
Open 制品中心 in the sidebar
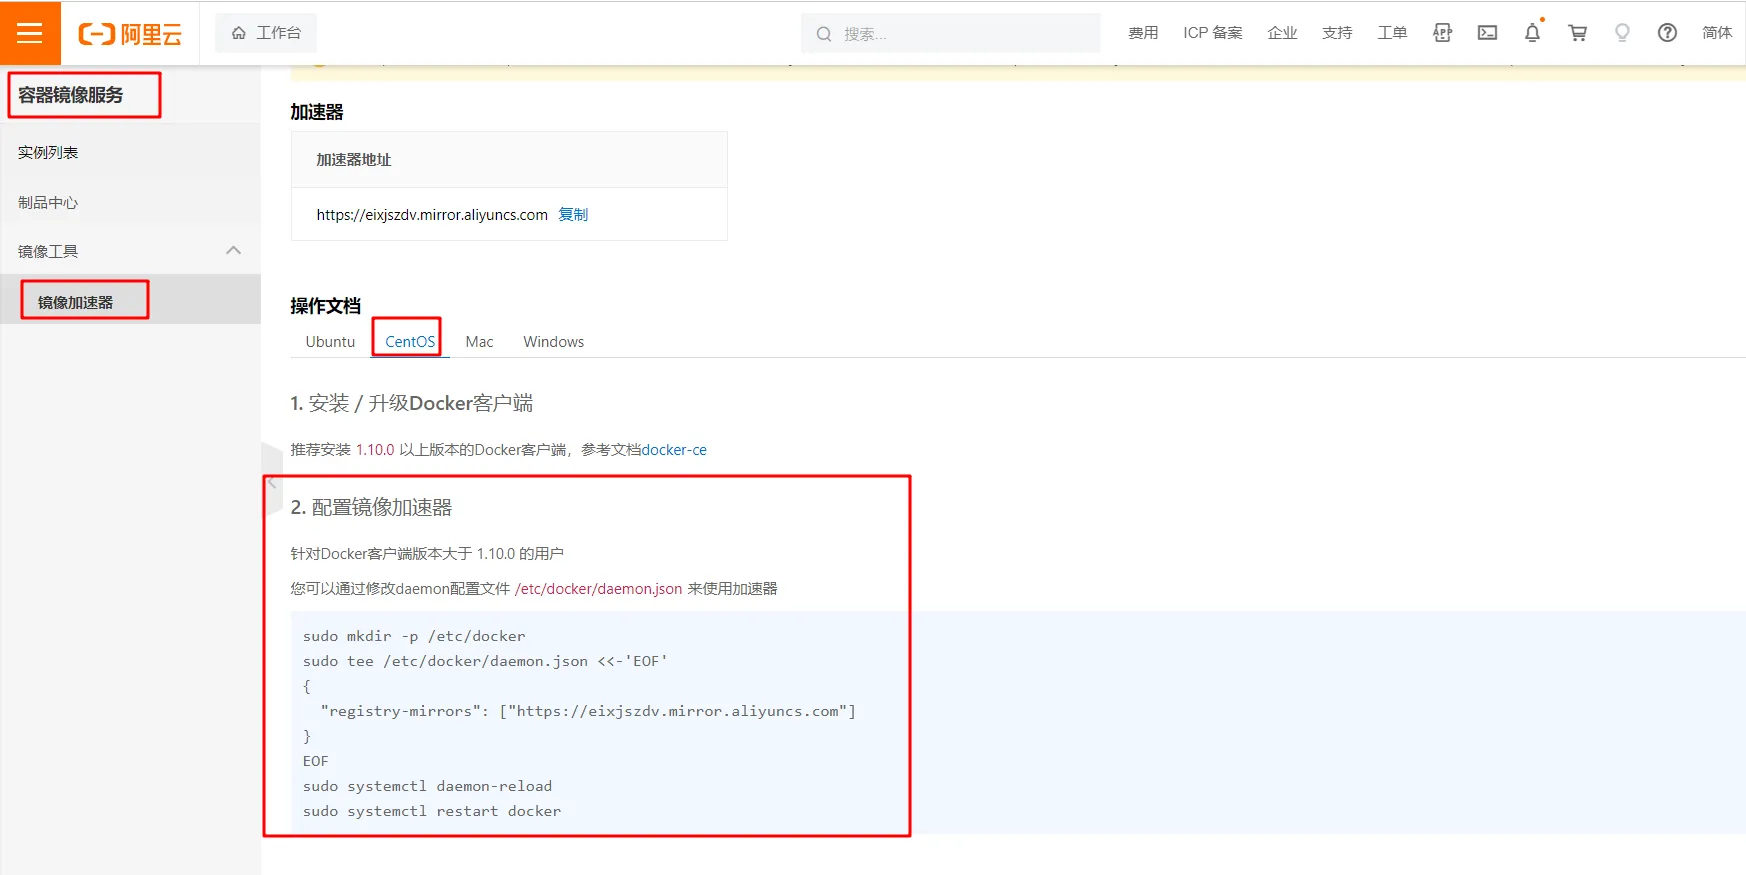[x=48, y=202]
